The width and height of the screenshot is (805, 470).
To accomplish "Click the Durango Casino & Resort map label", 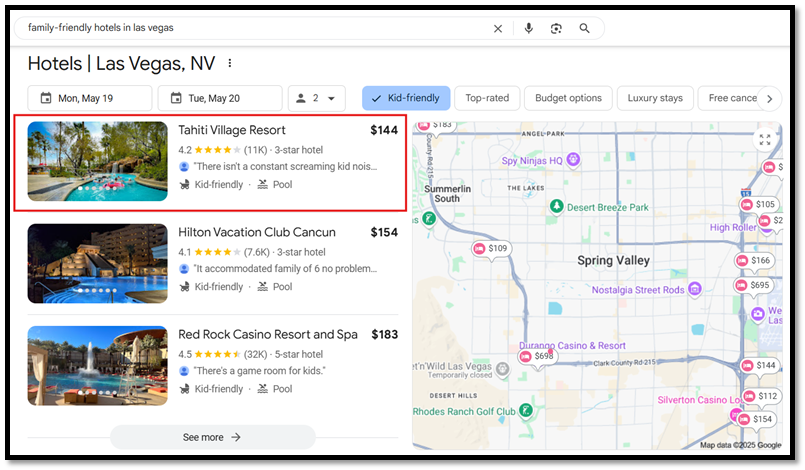I will (572, 346).
